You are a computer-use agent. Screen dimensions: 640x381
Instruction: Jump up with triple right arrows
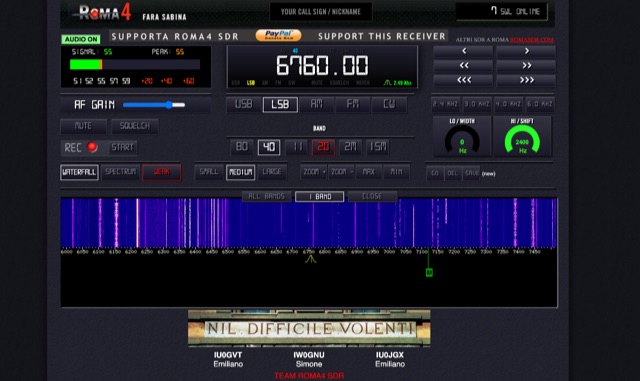click(526, 80)
